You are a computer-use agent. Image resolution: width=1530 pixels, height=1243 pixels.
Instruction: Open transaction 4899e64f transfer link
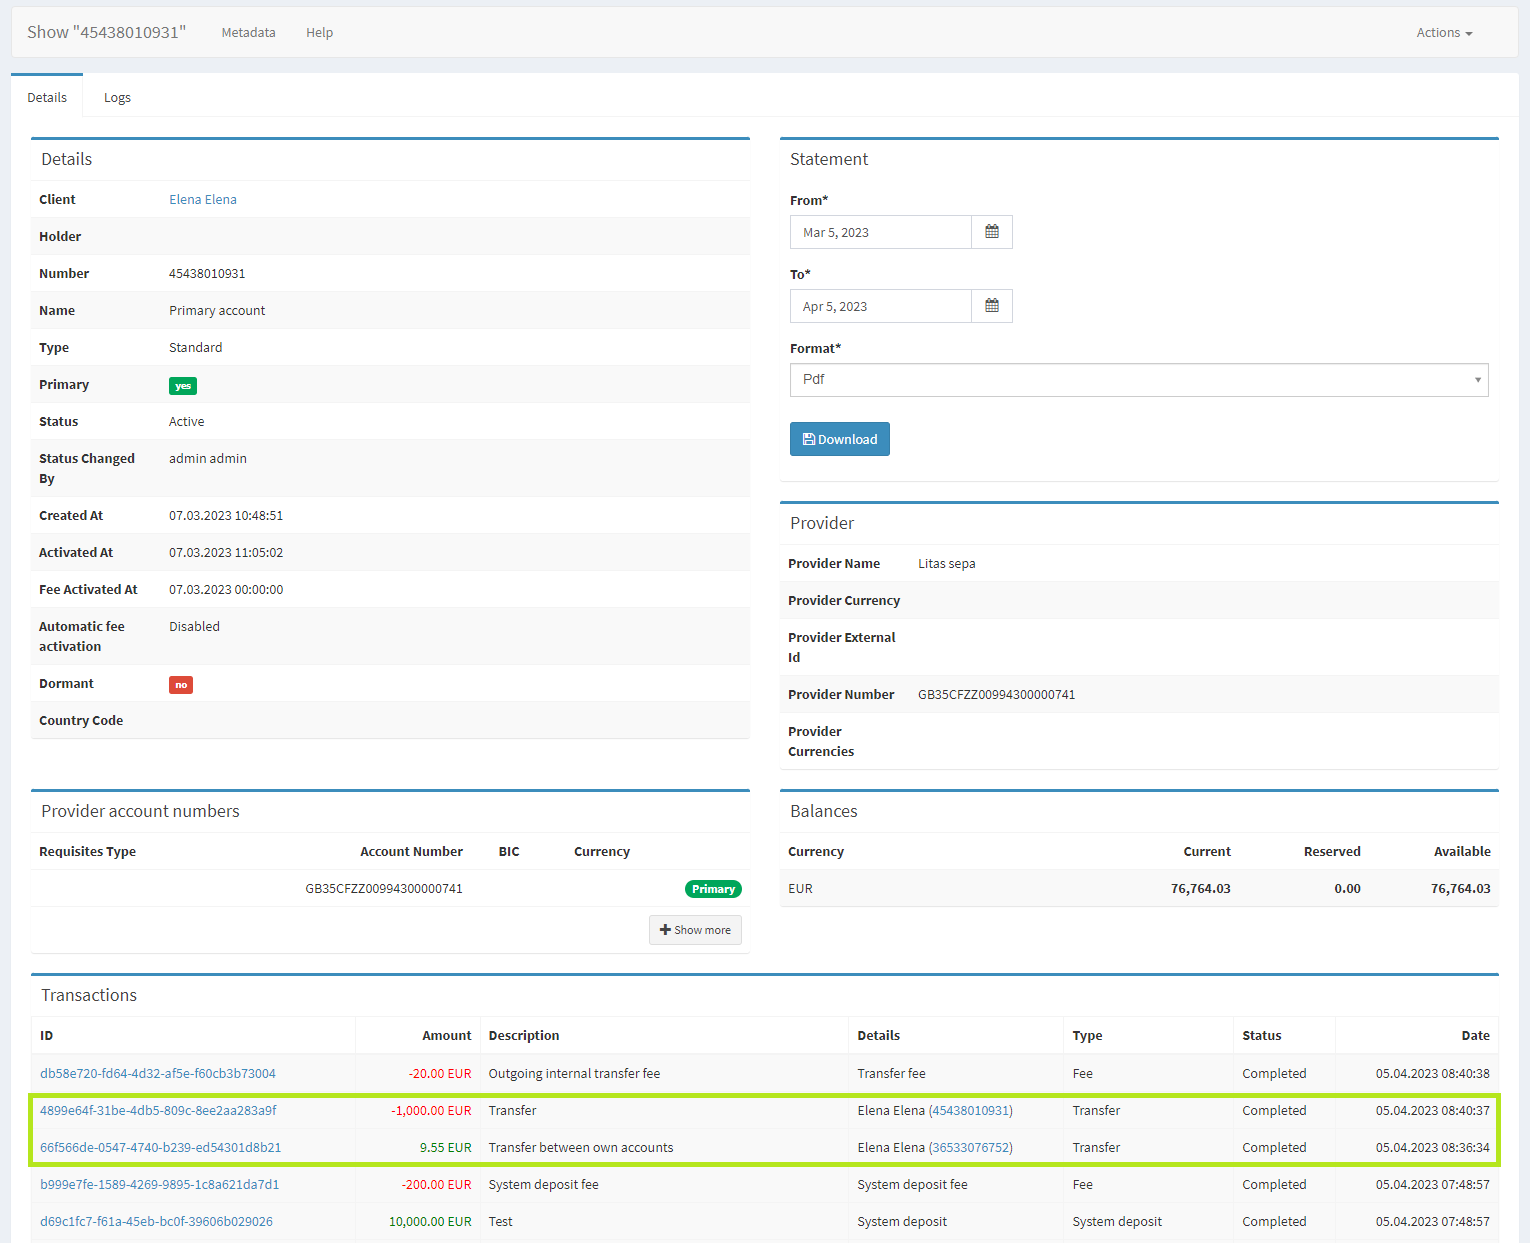click(158, 1111)
